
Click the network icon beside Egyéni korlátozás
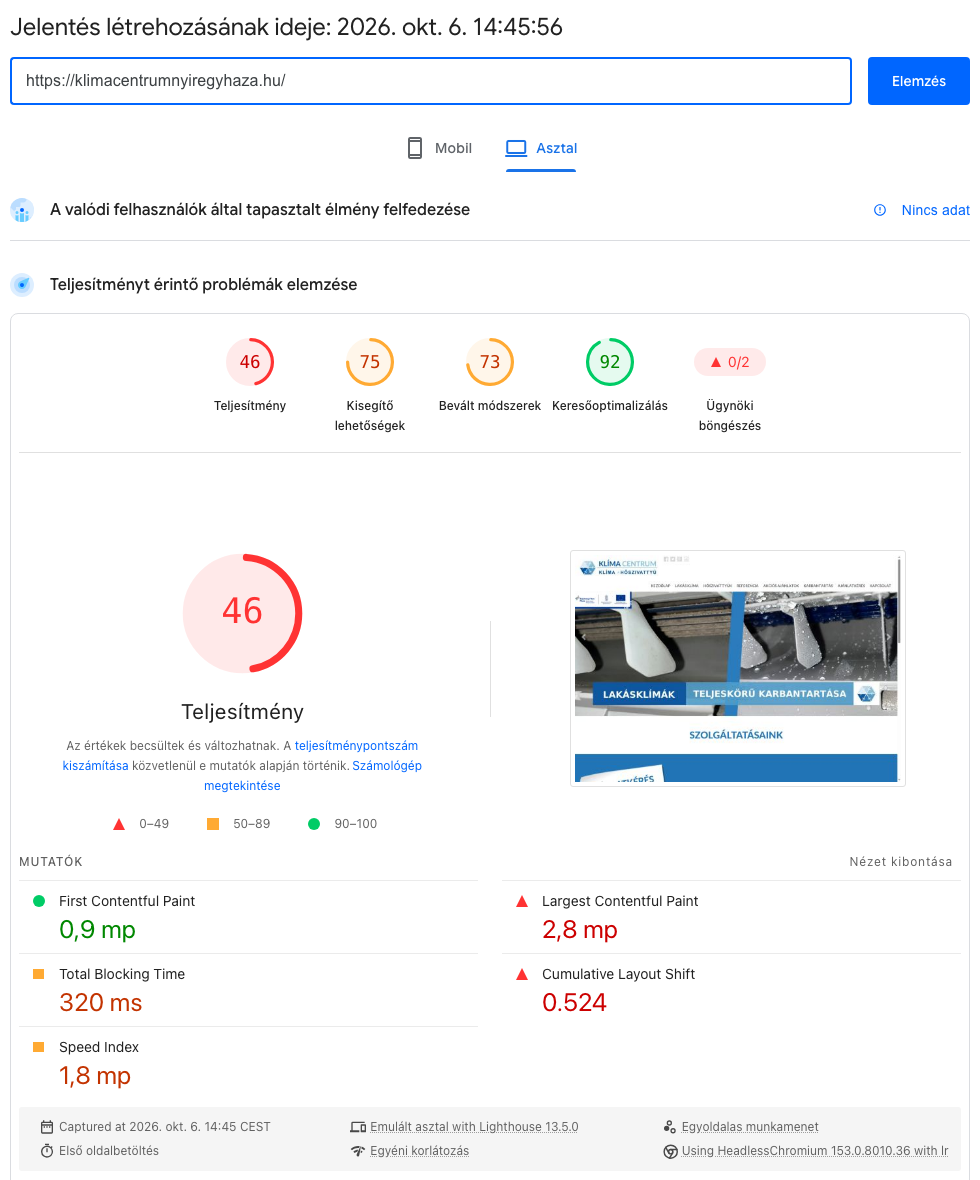point(358,1151)
